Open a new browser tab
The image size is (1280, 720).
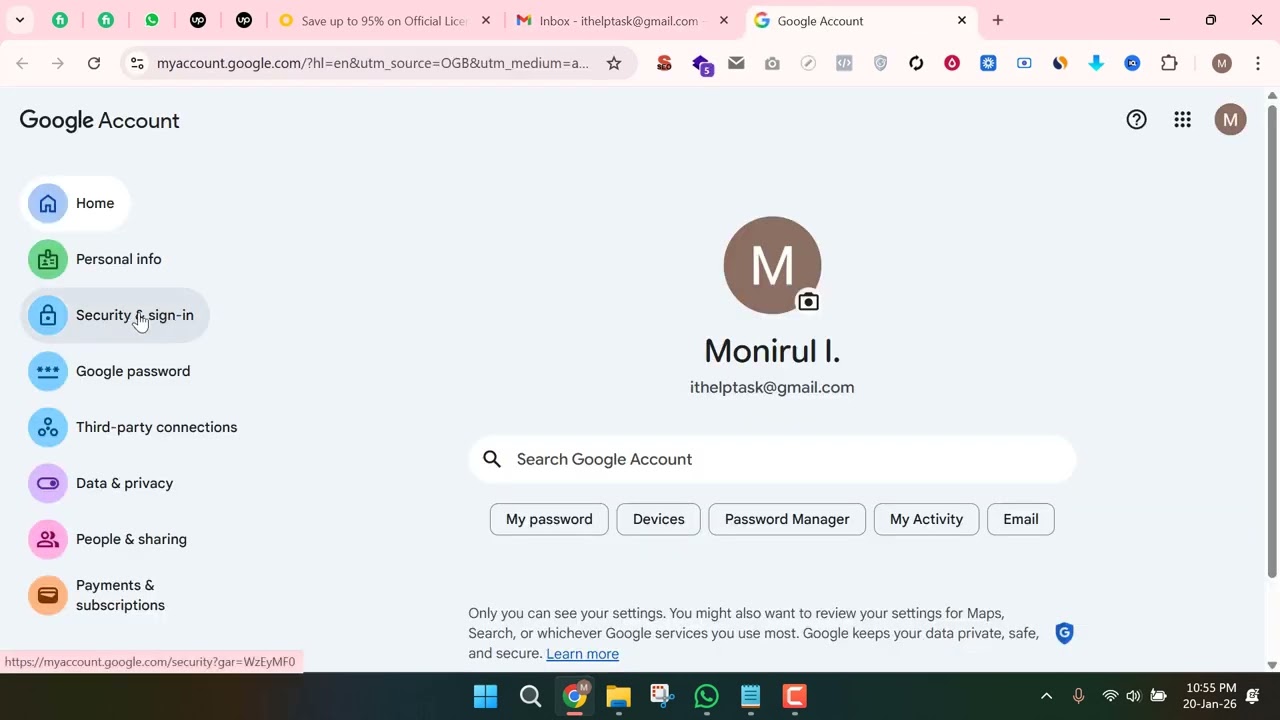997,20
